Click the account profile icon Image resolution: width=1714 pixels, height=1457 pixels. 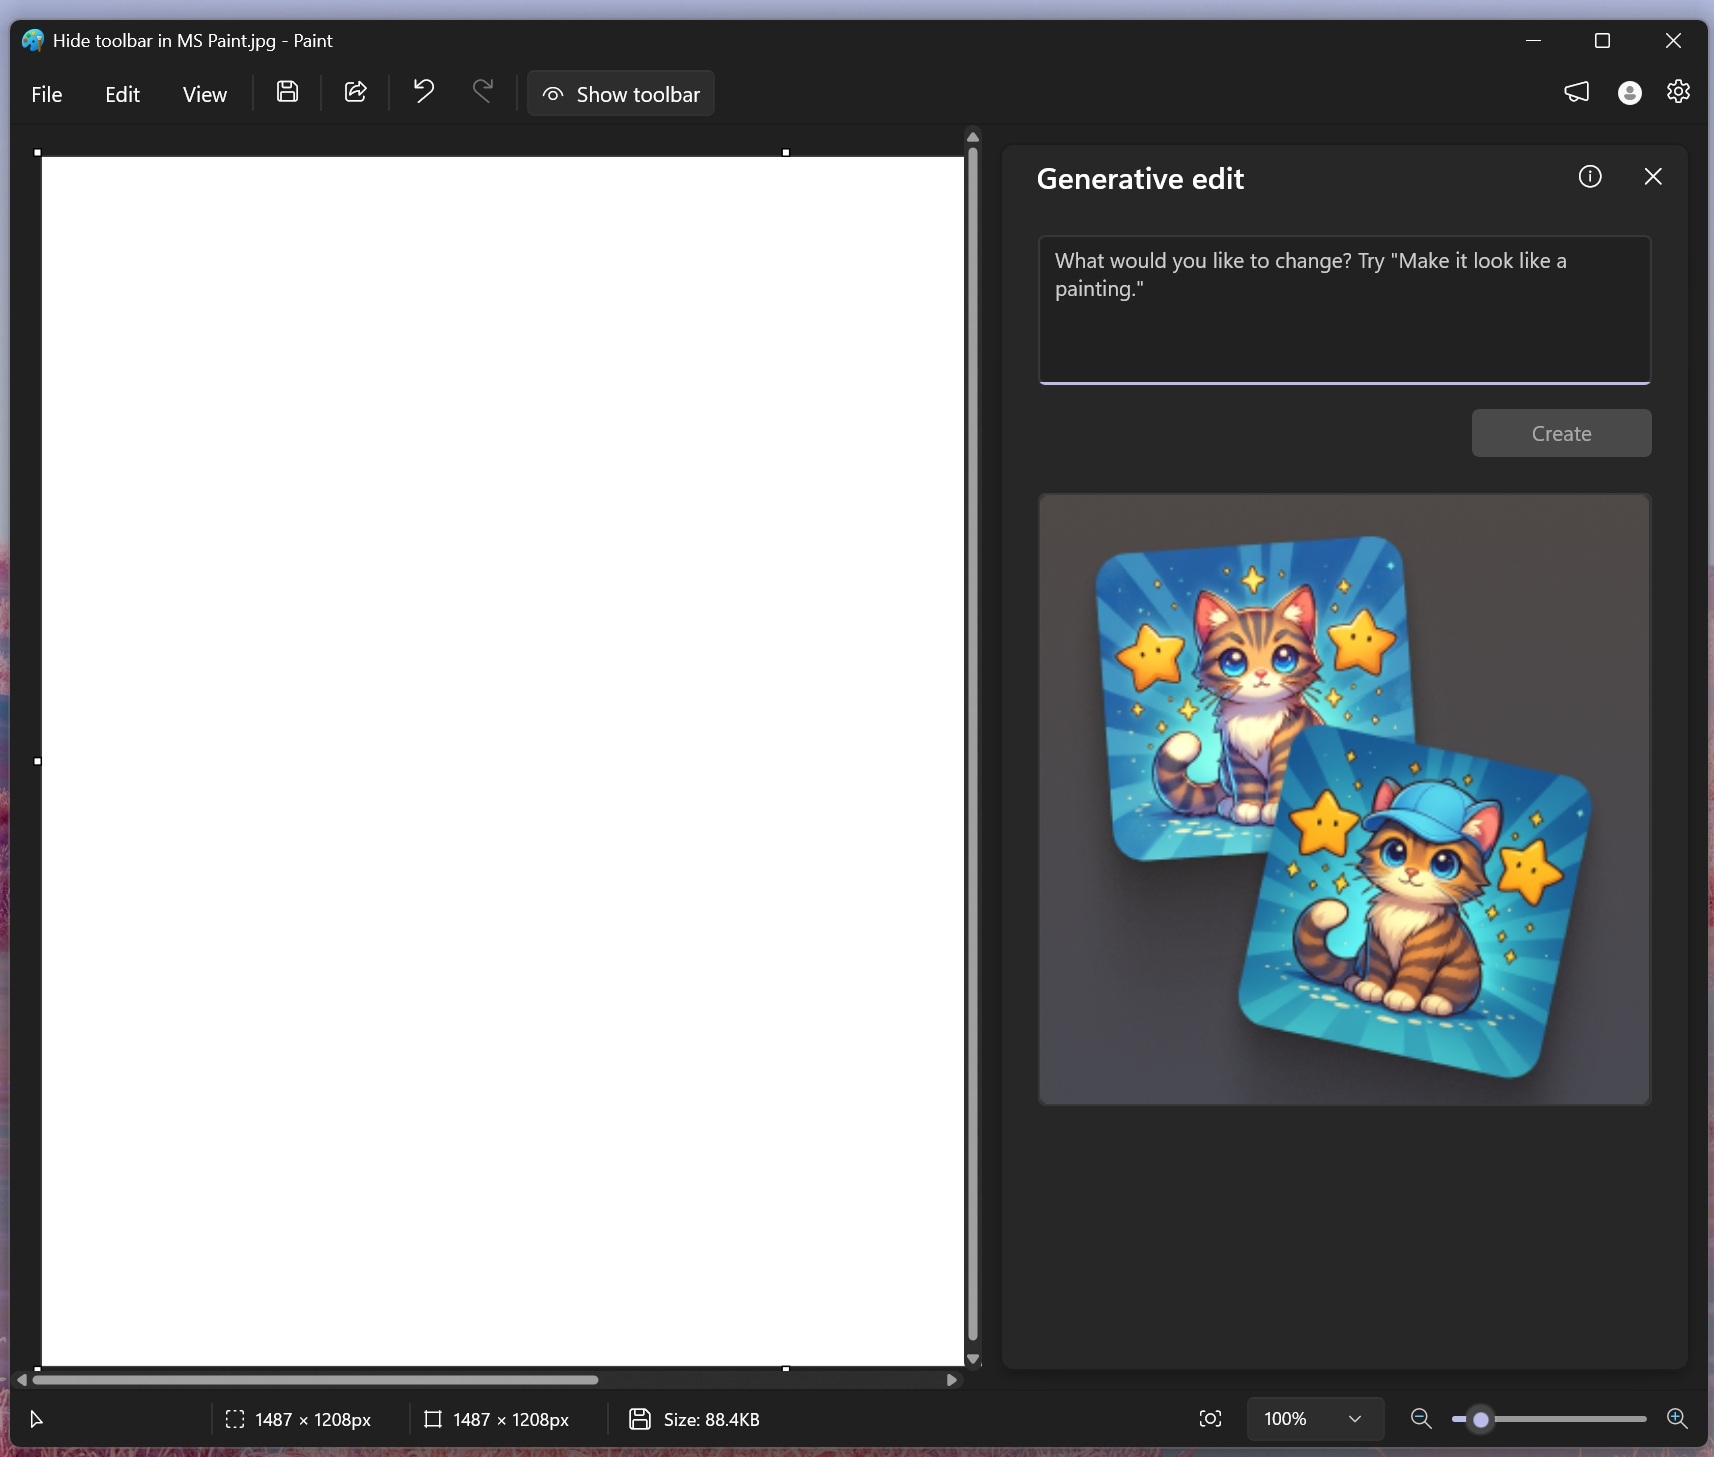[x=1629, y=92]
